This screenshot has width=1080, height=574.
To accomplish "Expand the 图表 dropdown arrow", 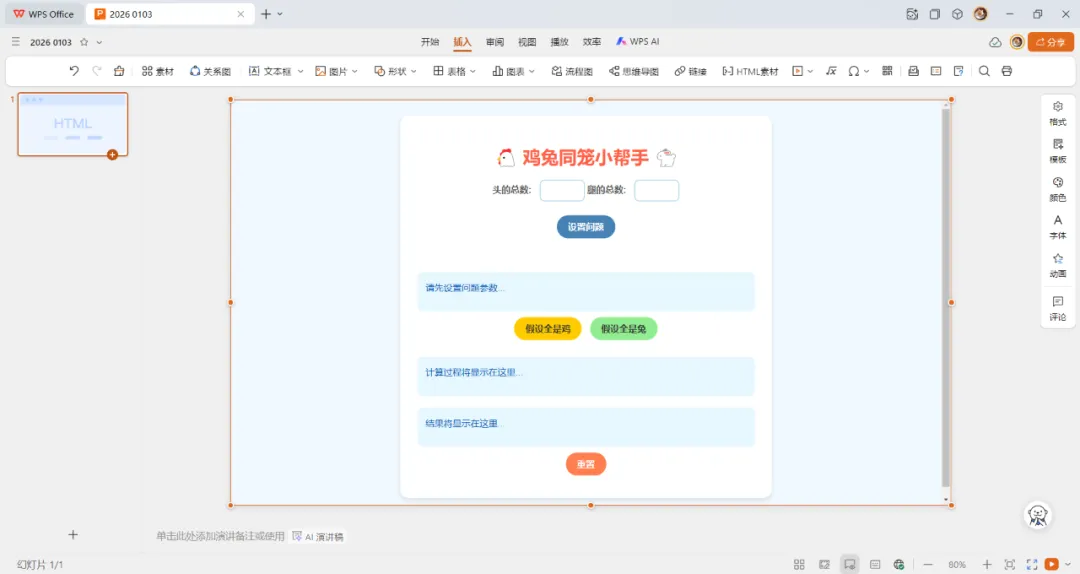I will coord(532,71).
